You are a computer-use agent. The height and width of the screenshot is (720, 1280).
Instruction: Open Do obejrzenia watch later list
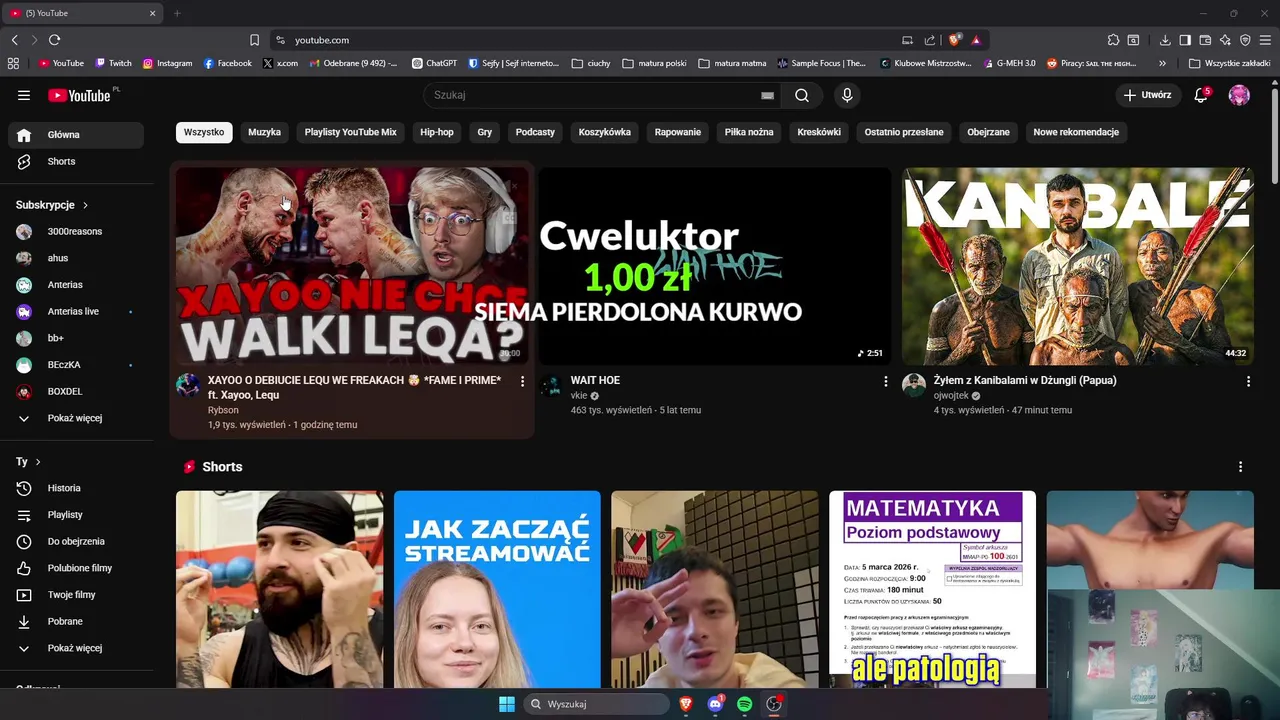tap(78, 541)
